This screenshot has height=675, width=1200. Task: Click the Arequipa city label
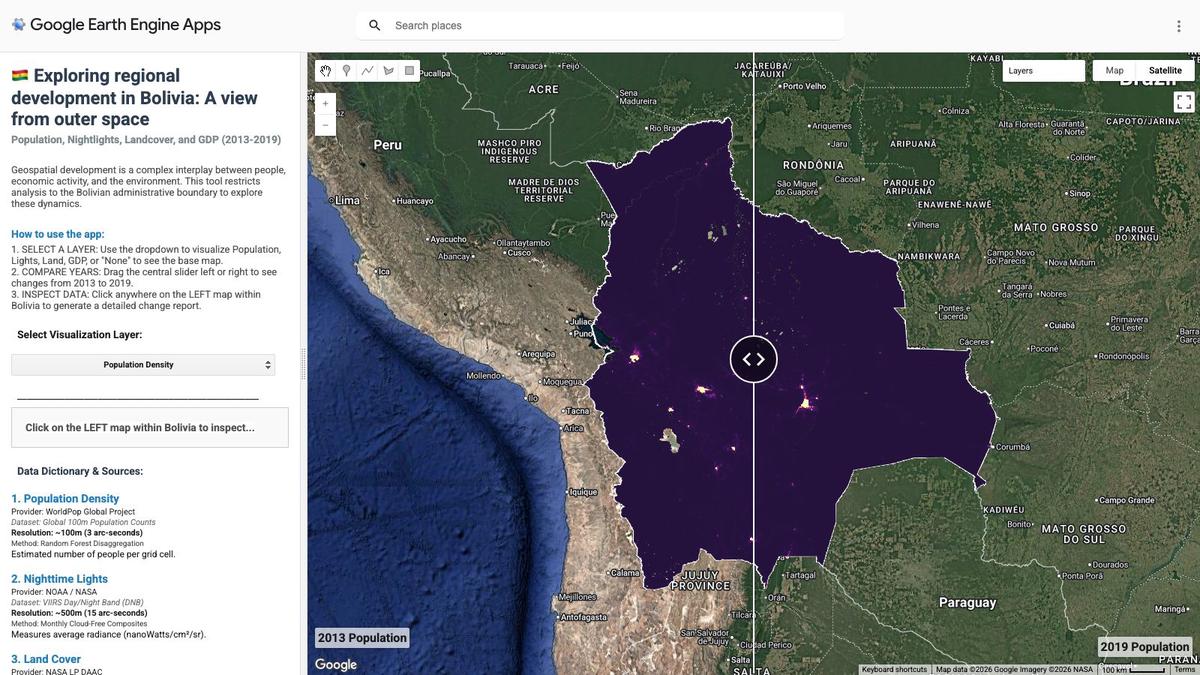pyautogui.click(x=538, y=354)
